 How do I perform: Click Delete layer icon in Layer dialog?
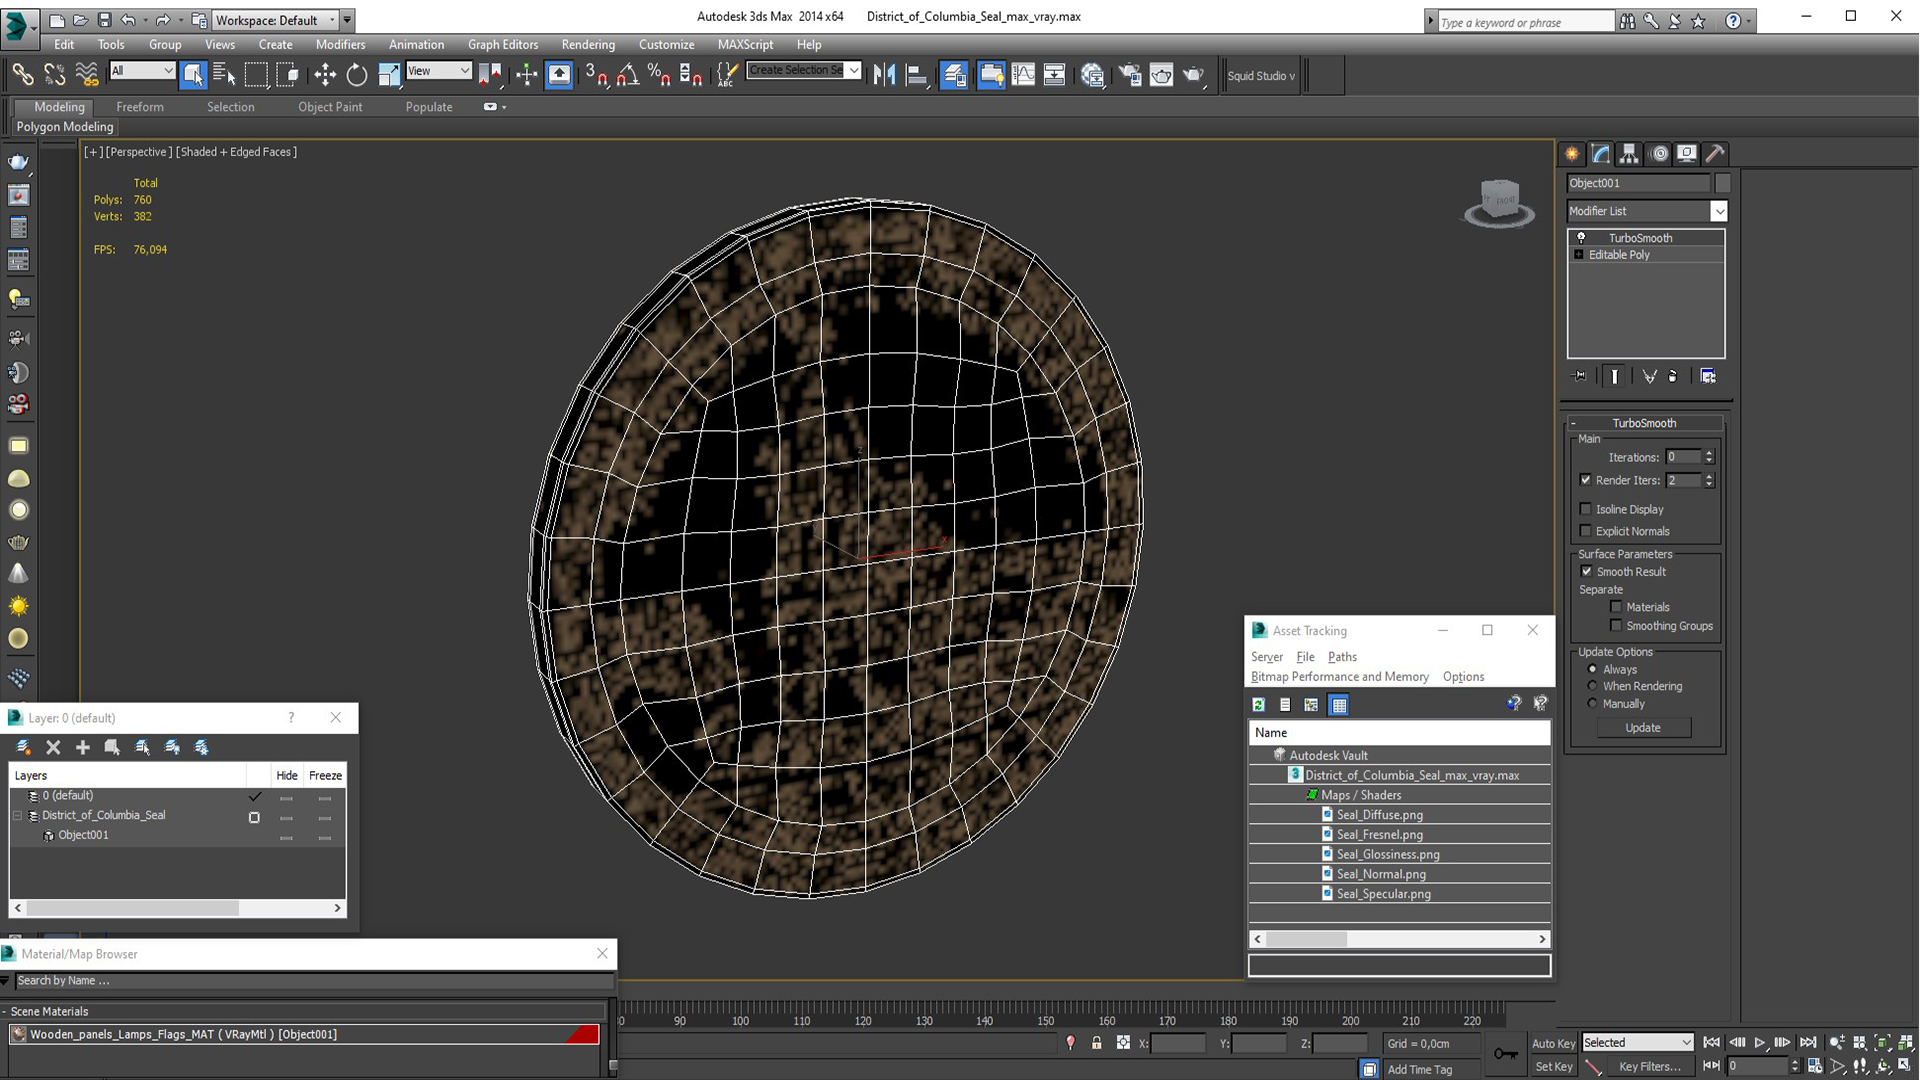(53, 747)
